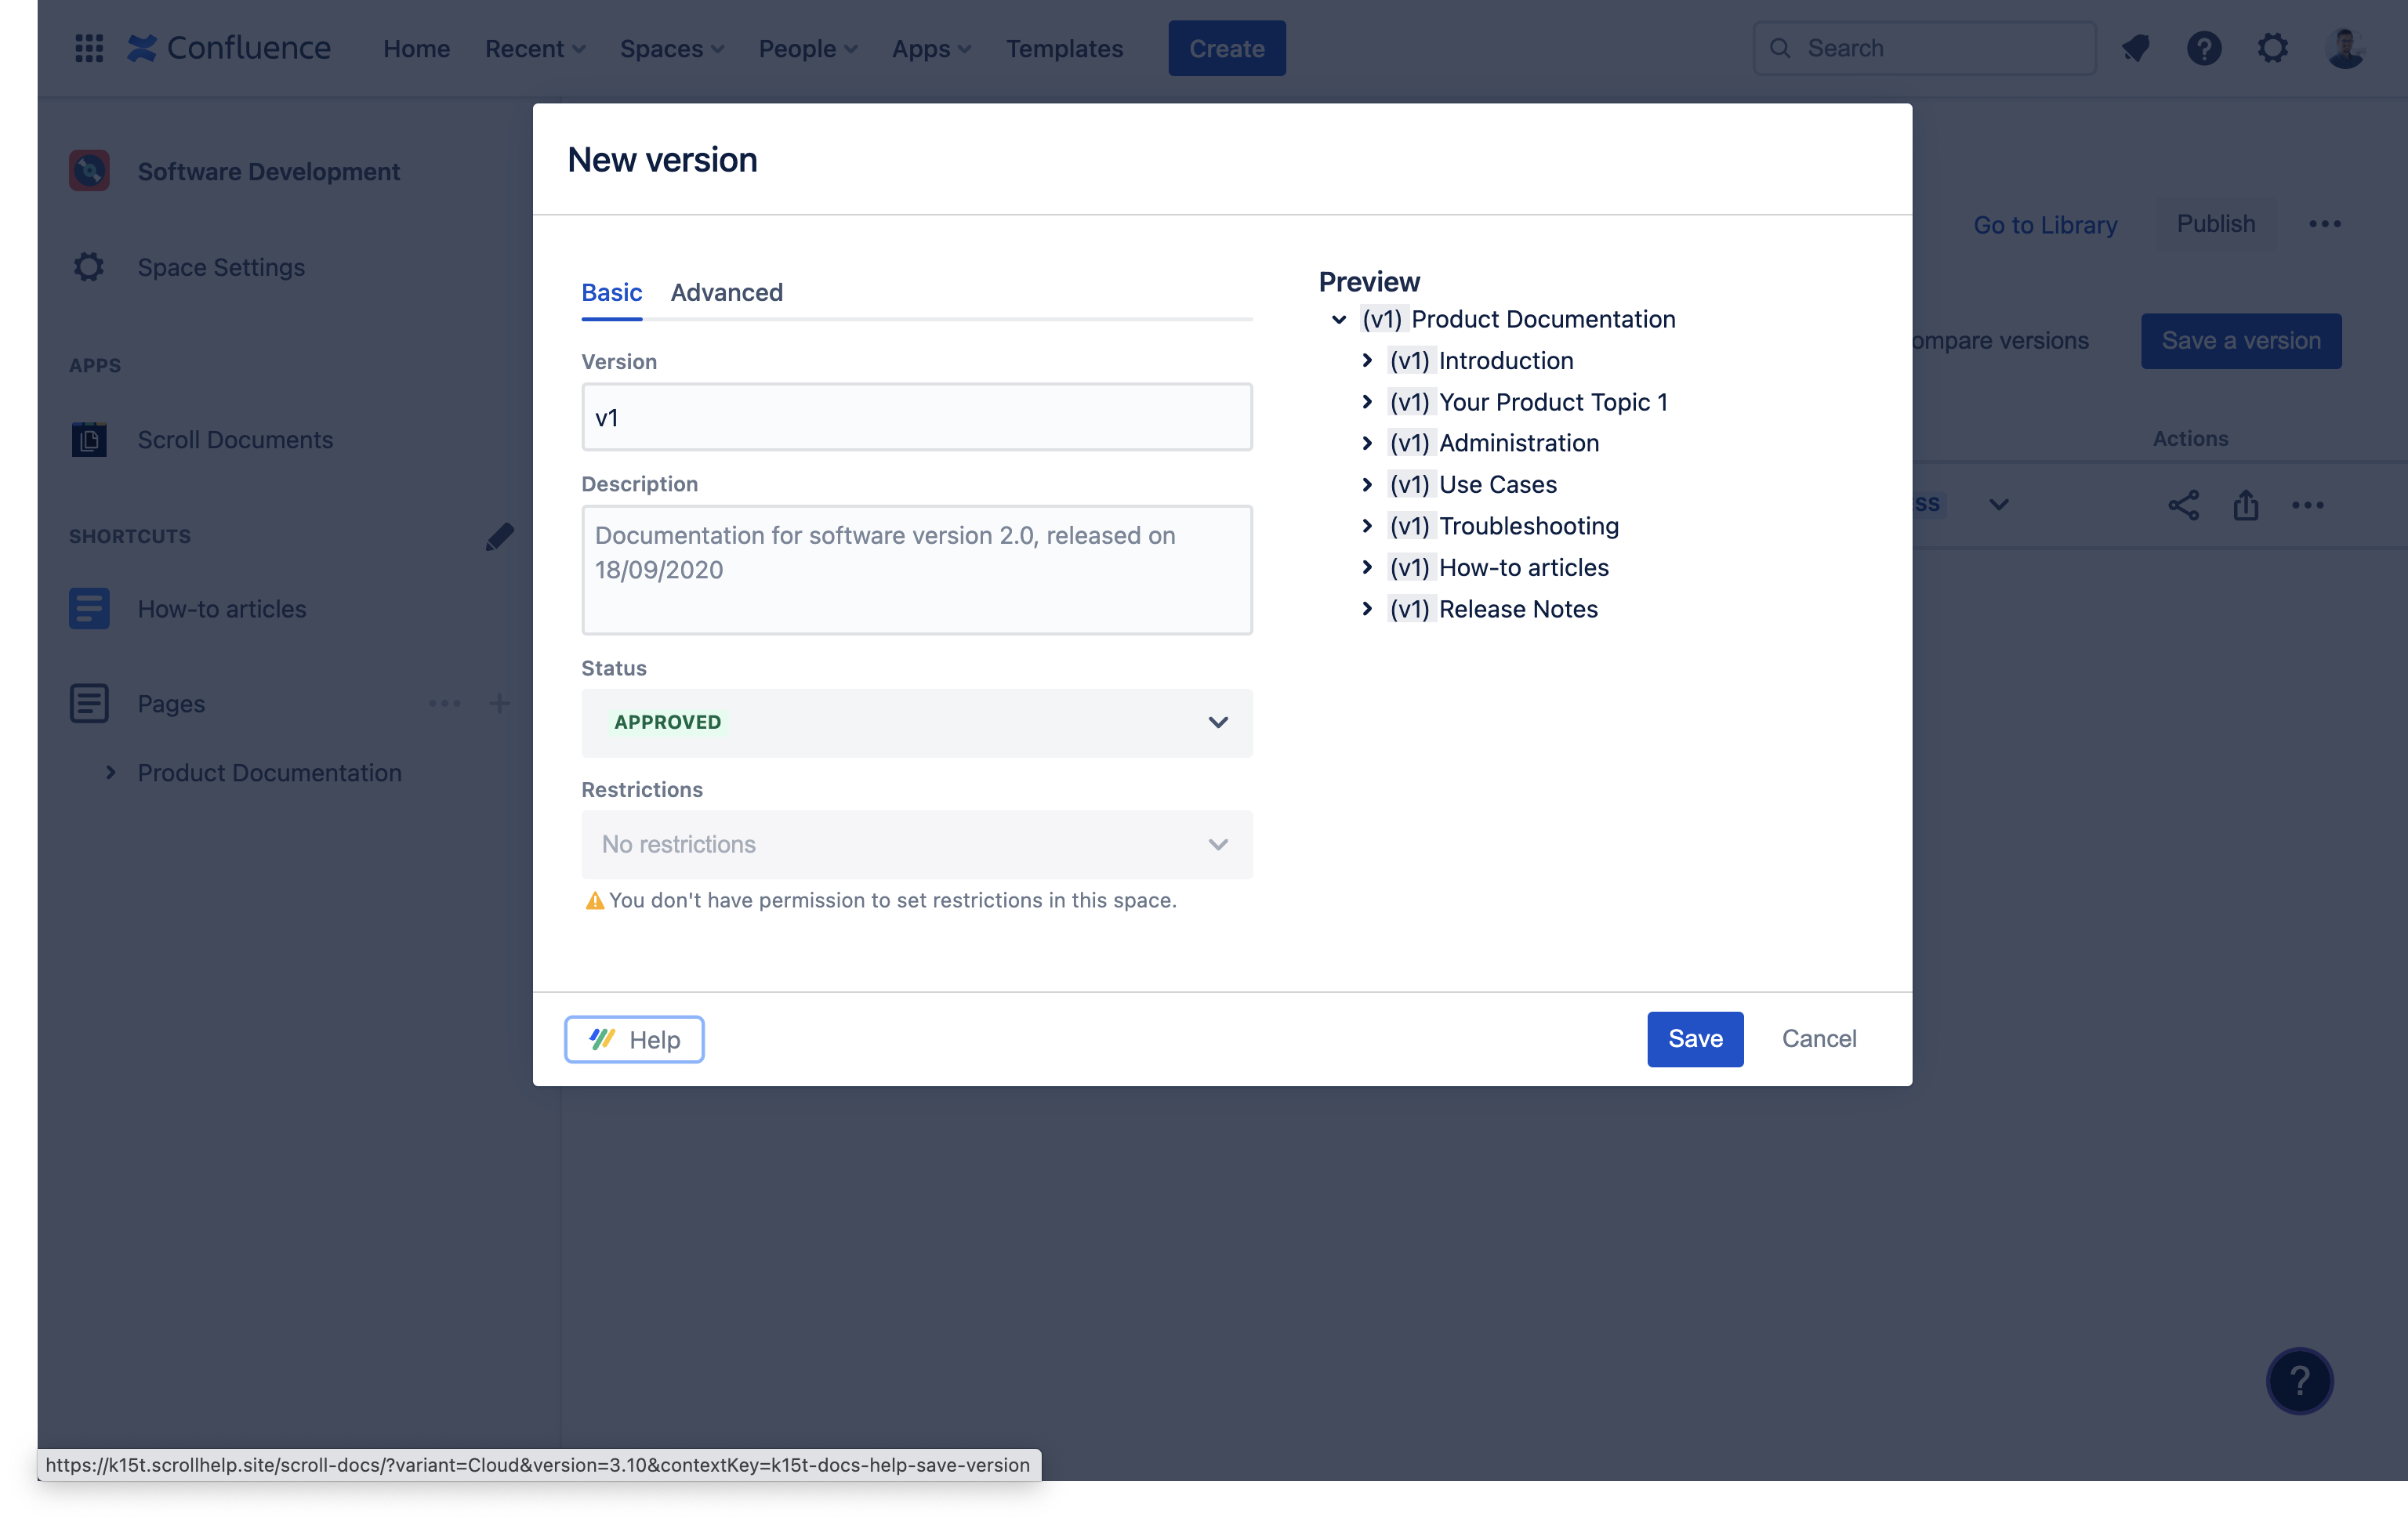Click the user profile avatar
The width and height of the screenshot is (2408, 1525).
tap(2345, 48)
